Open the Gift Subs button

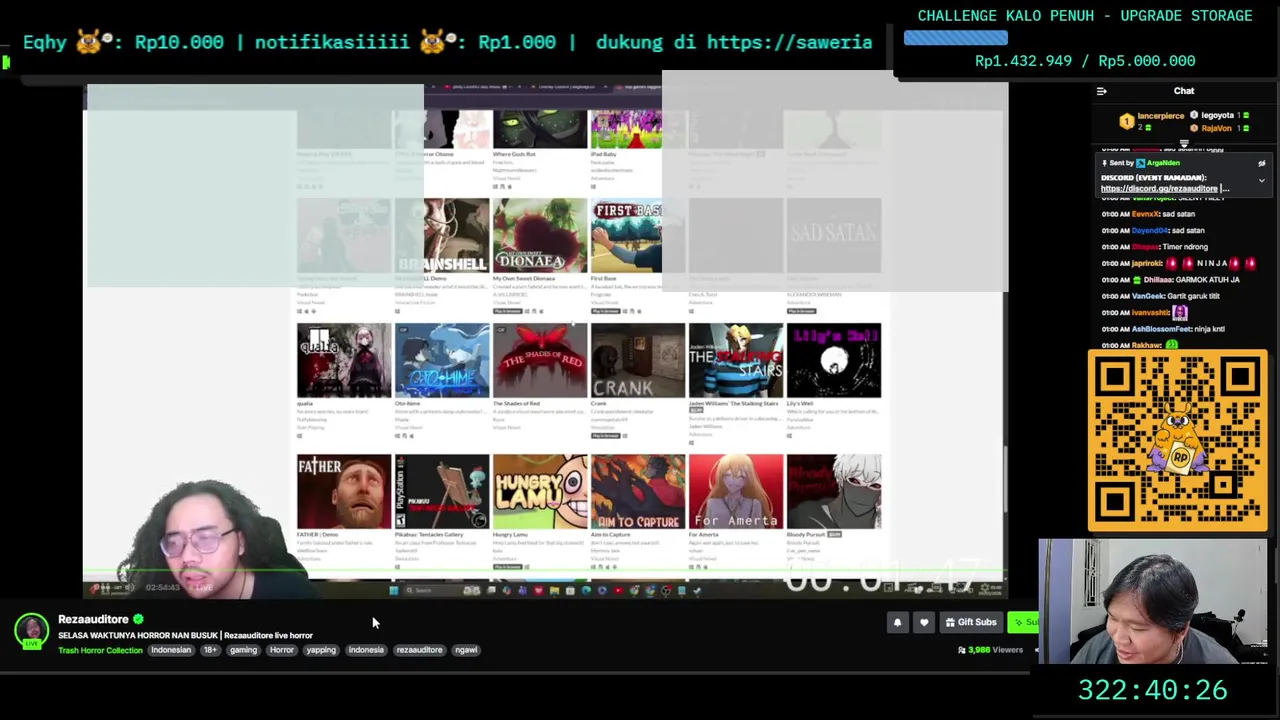click(x=970, y=623)
